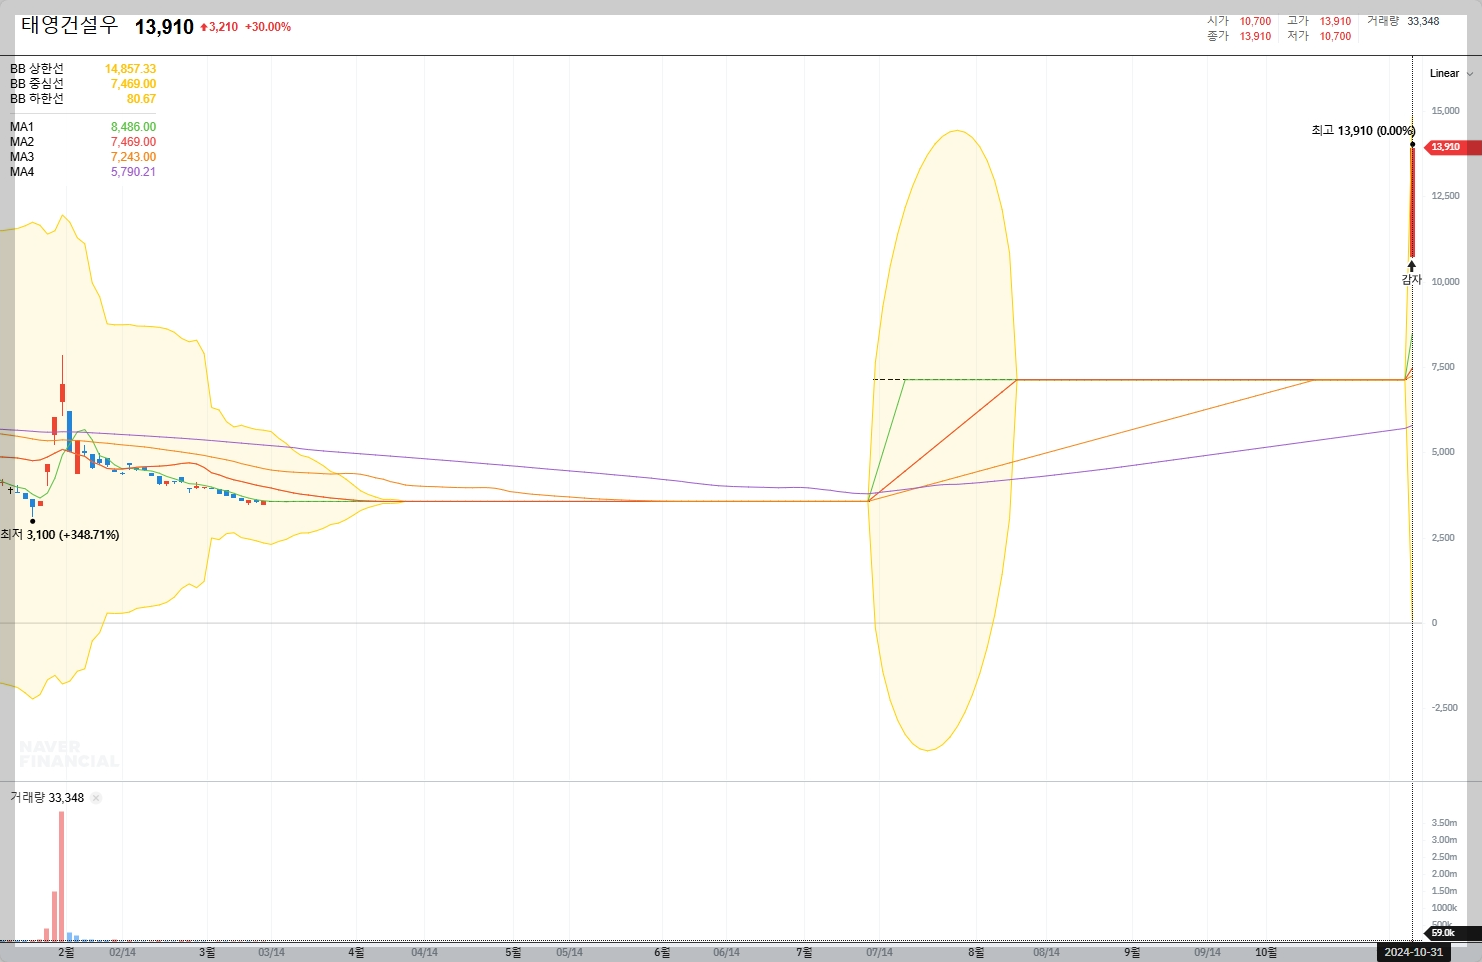Click the 10월 label on time axis
The image size is (1482, 962).
[x=1266, y=952]
